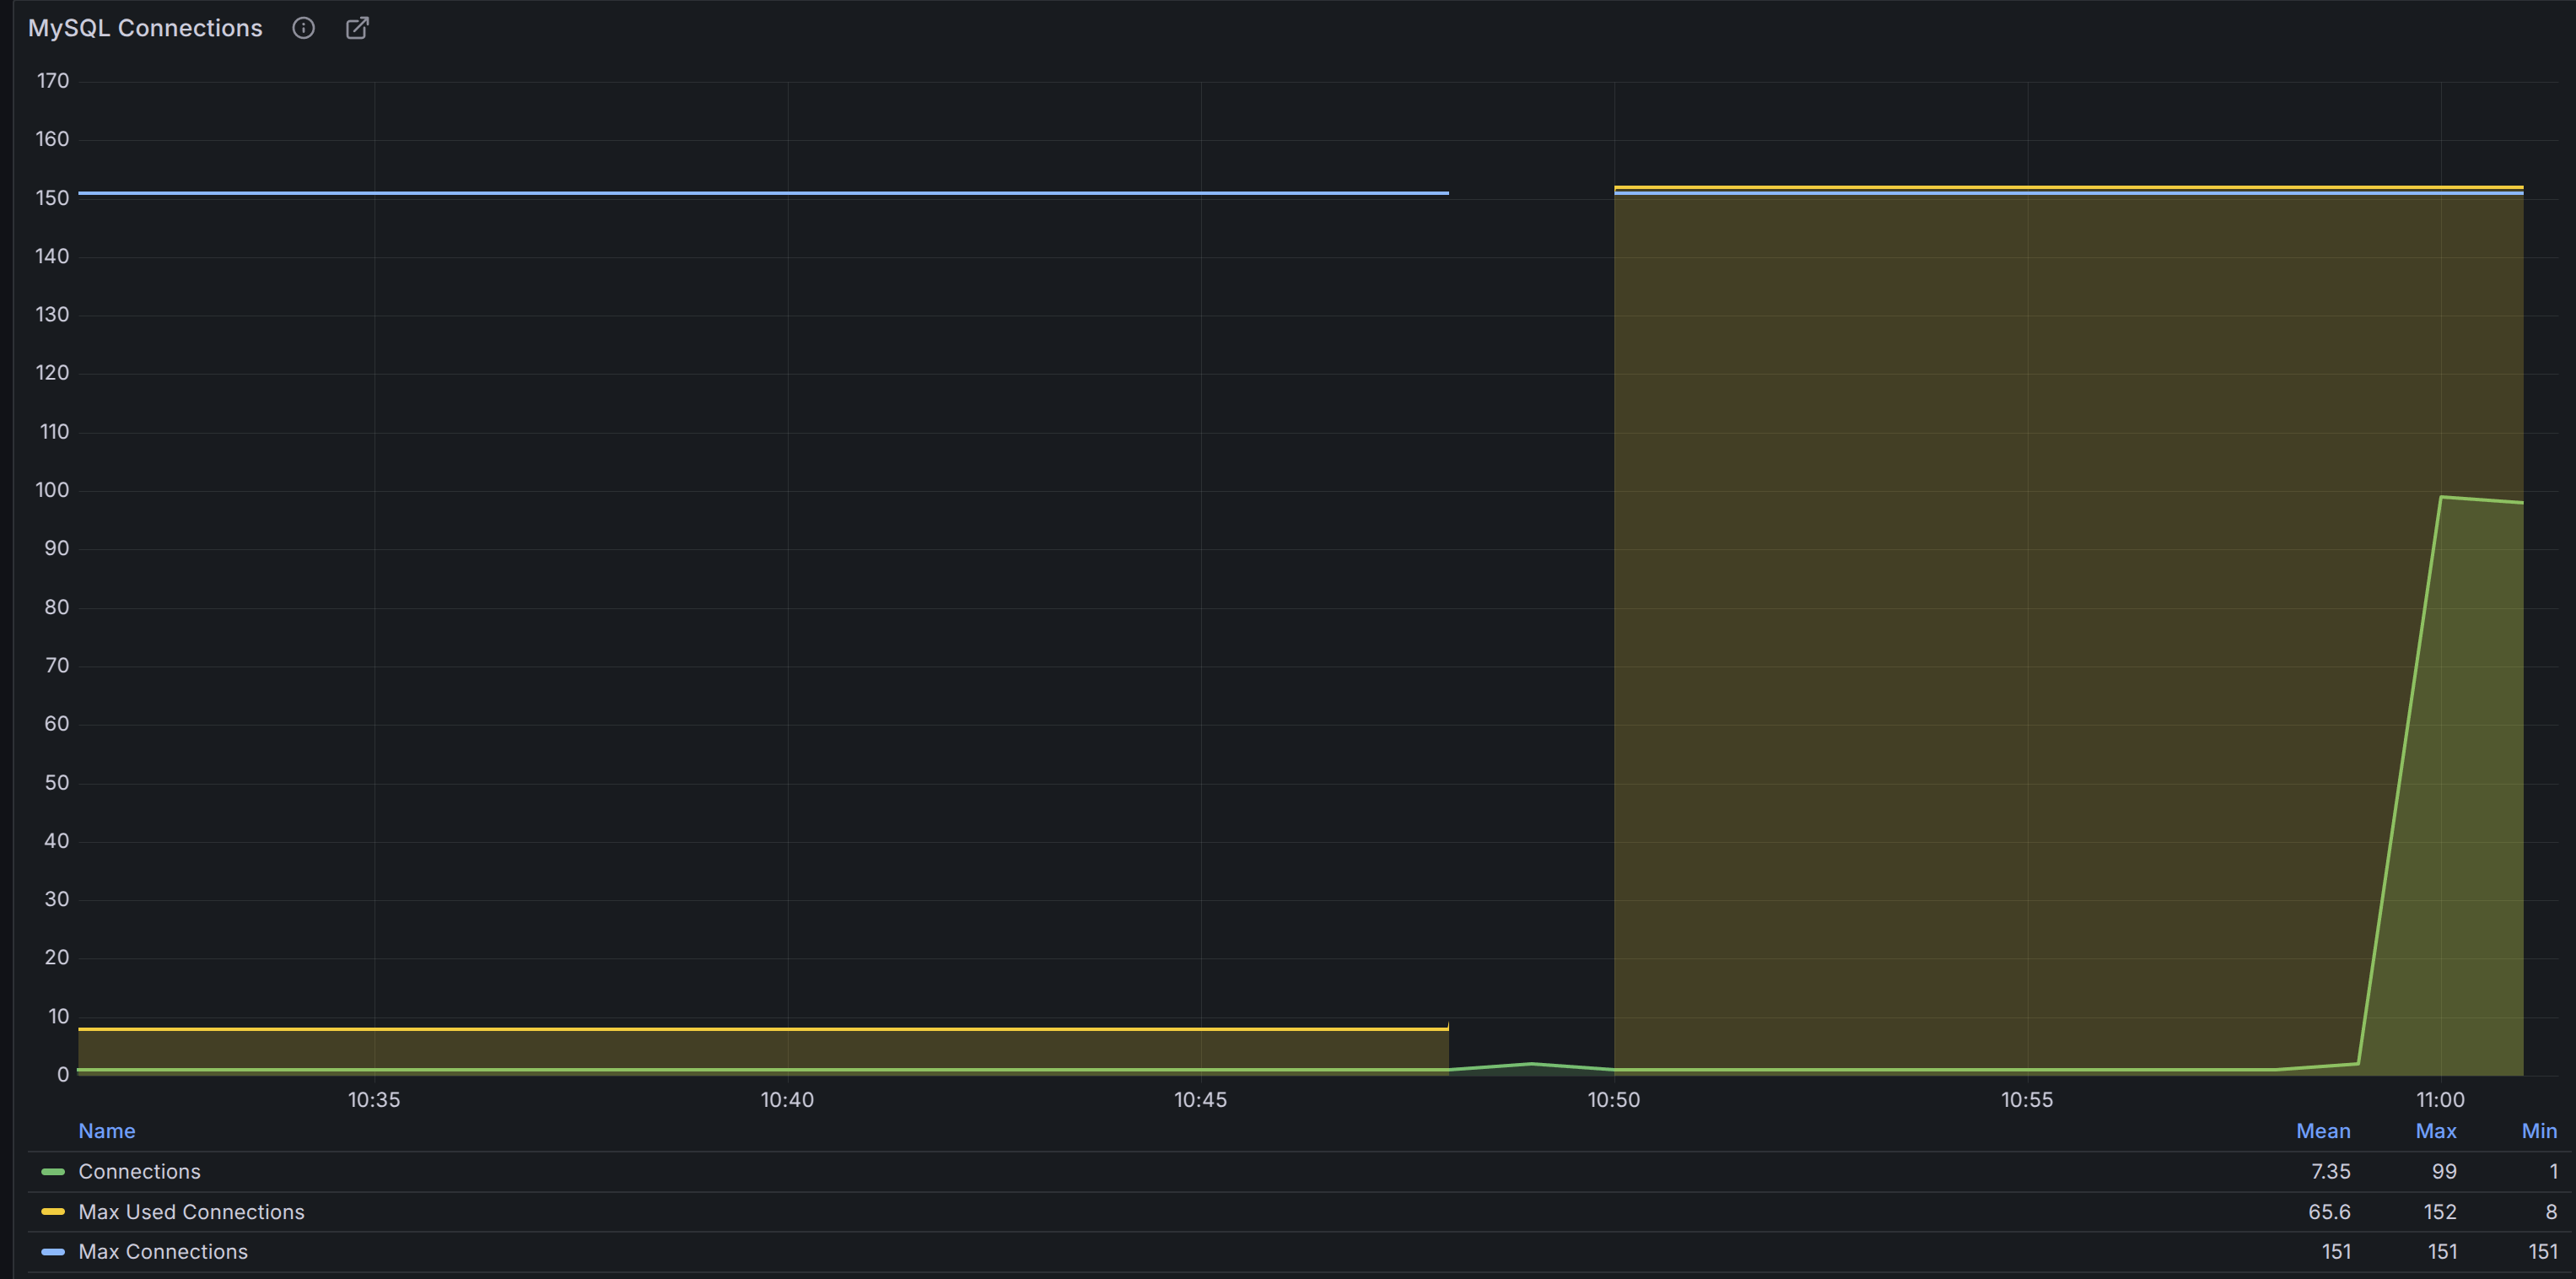Click the 10:35 time axis label

(374, 1099)
